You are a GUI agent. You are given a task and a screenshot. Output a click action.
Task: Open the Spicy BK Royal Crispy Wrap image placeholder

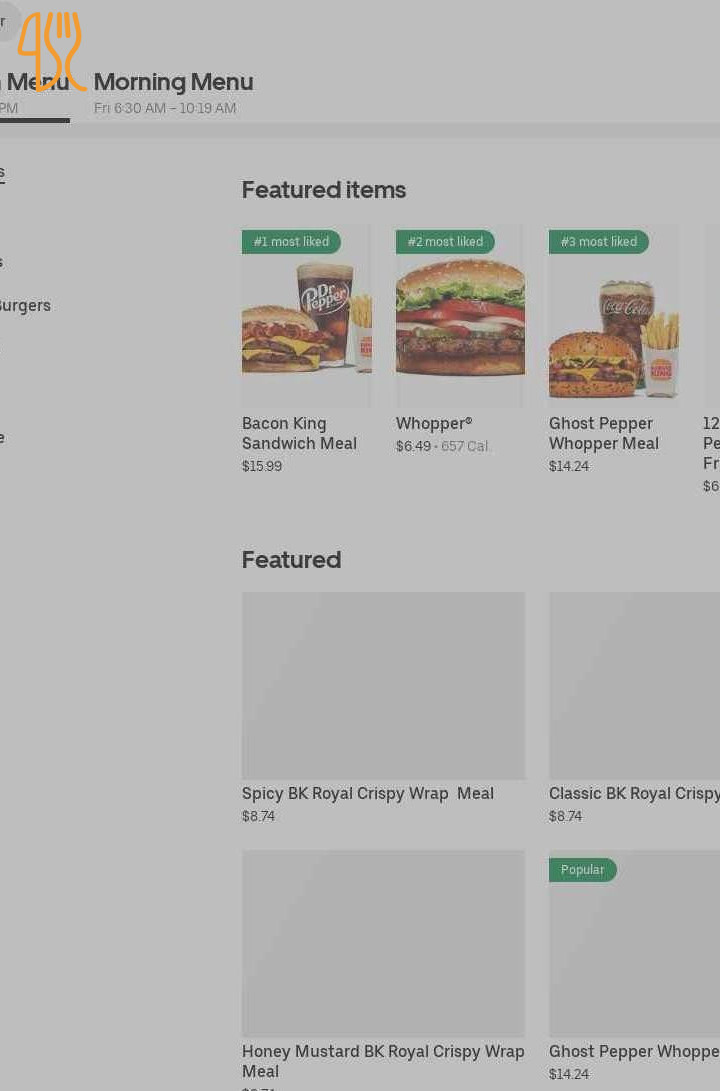(383, 685)
